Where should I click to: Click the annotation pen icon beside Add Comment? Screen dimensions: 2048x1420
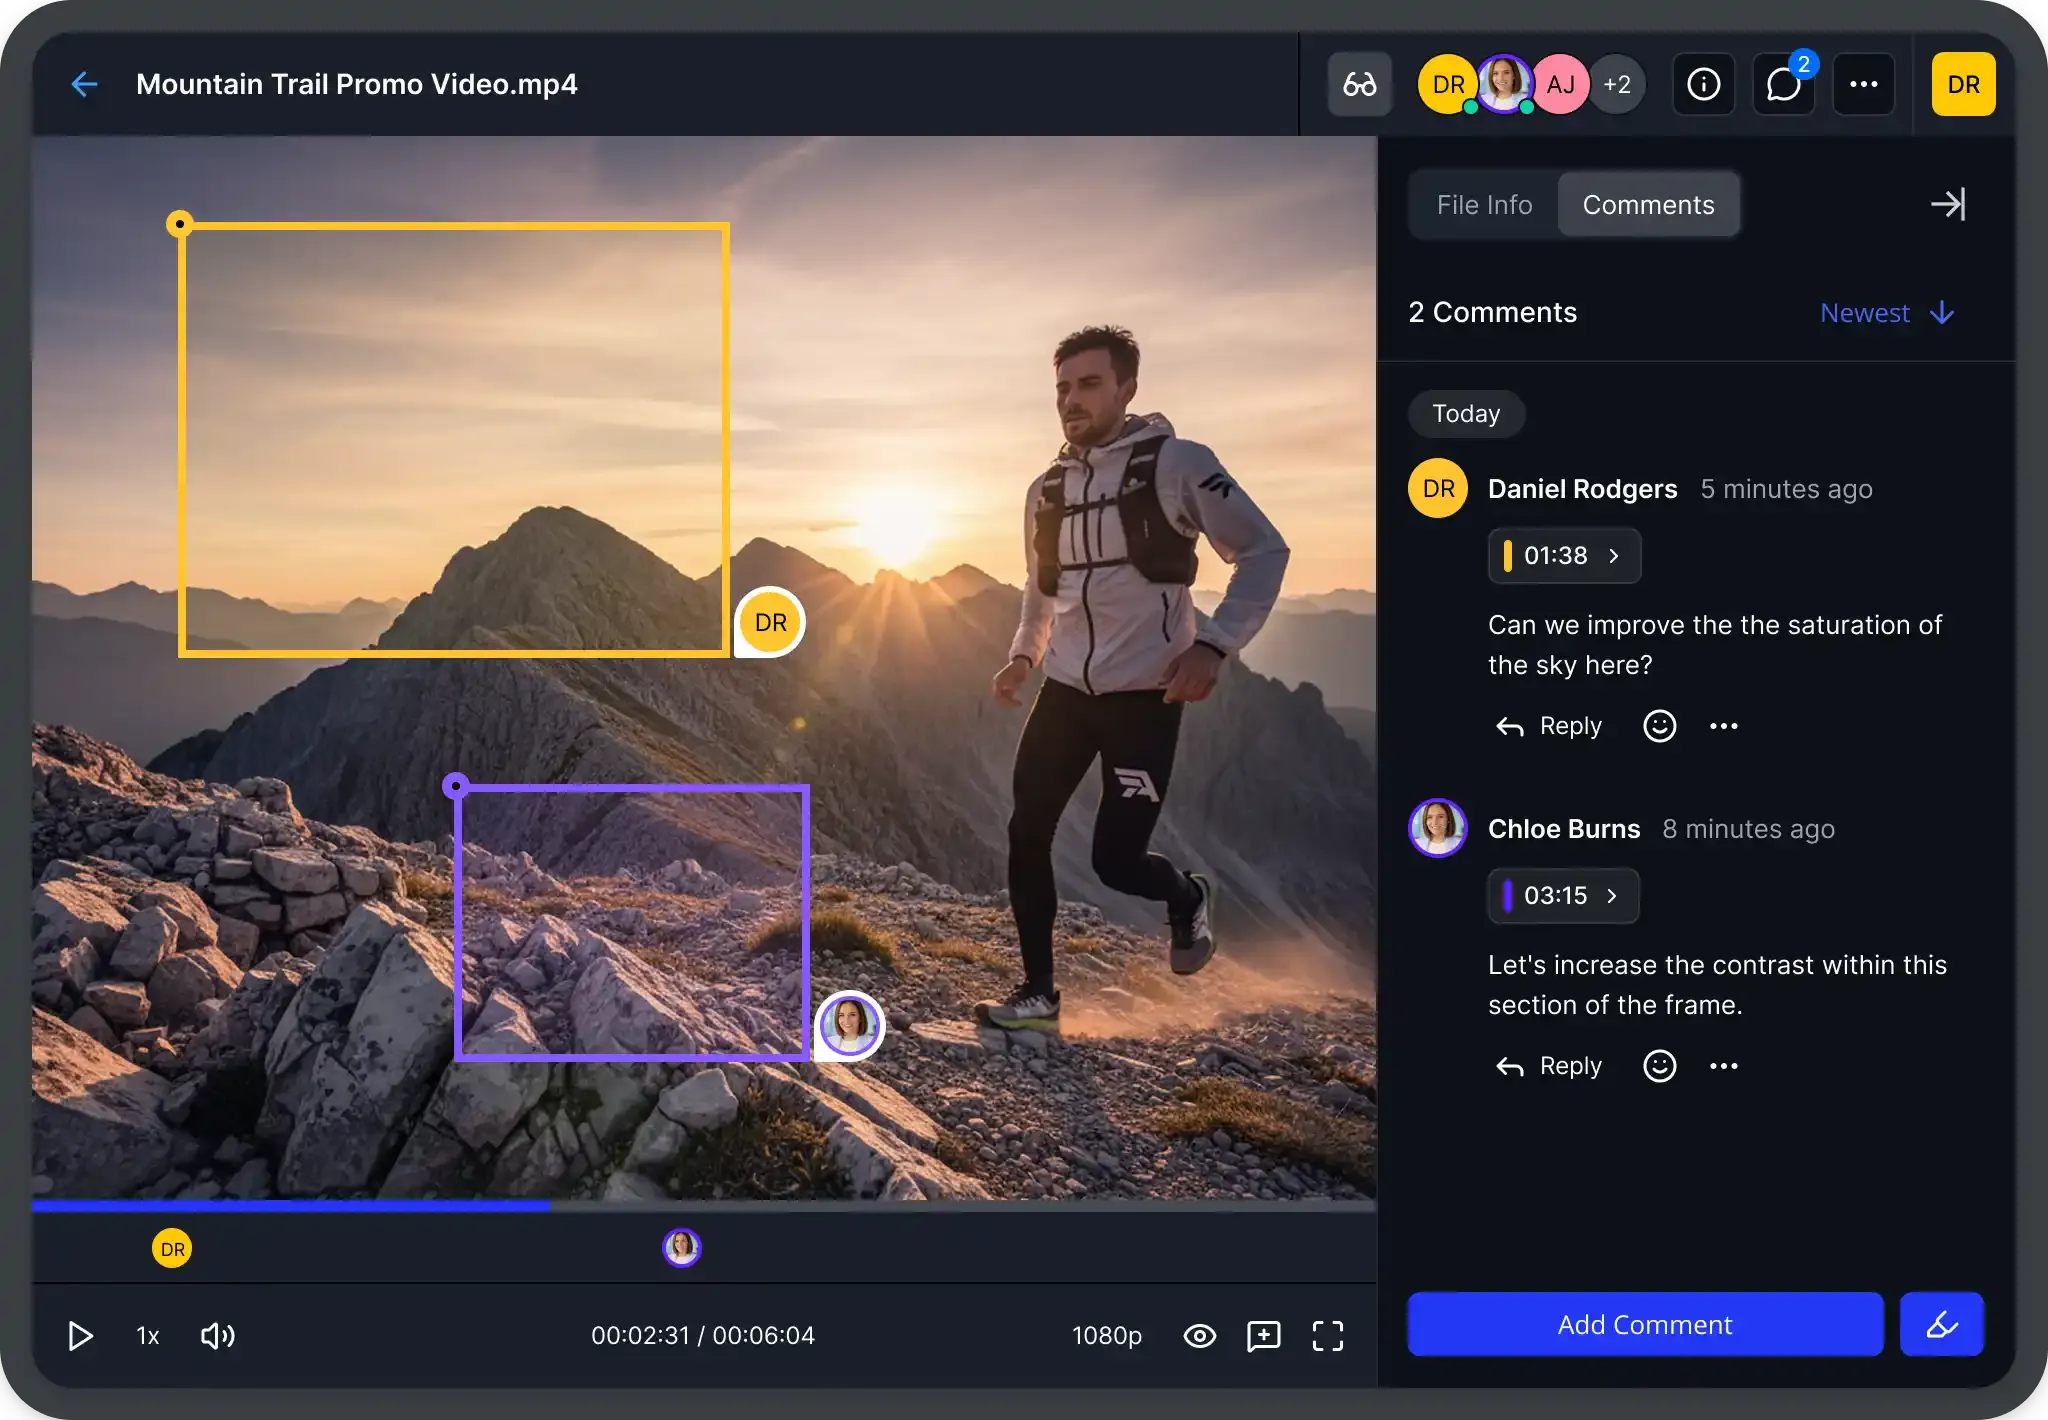click(x=1940, y=1324)
